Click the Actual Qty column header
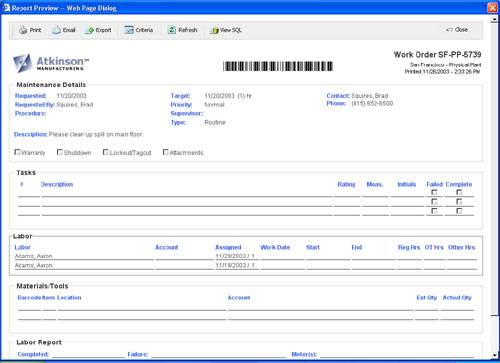Viewport: 500px width, 363px height. (x=457, y=298)
